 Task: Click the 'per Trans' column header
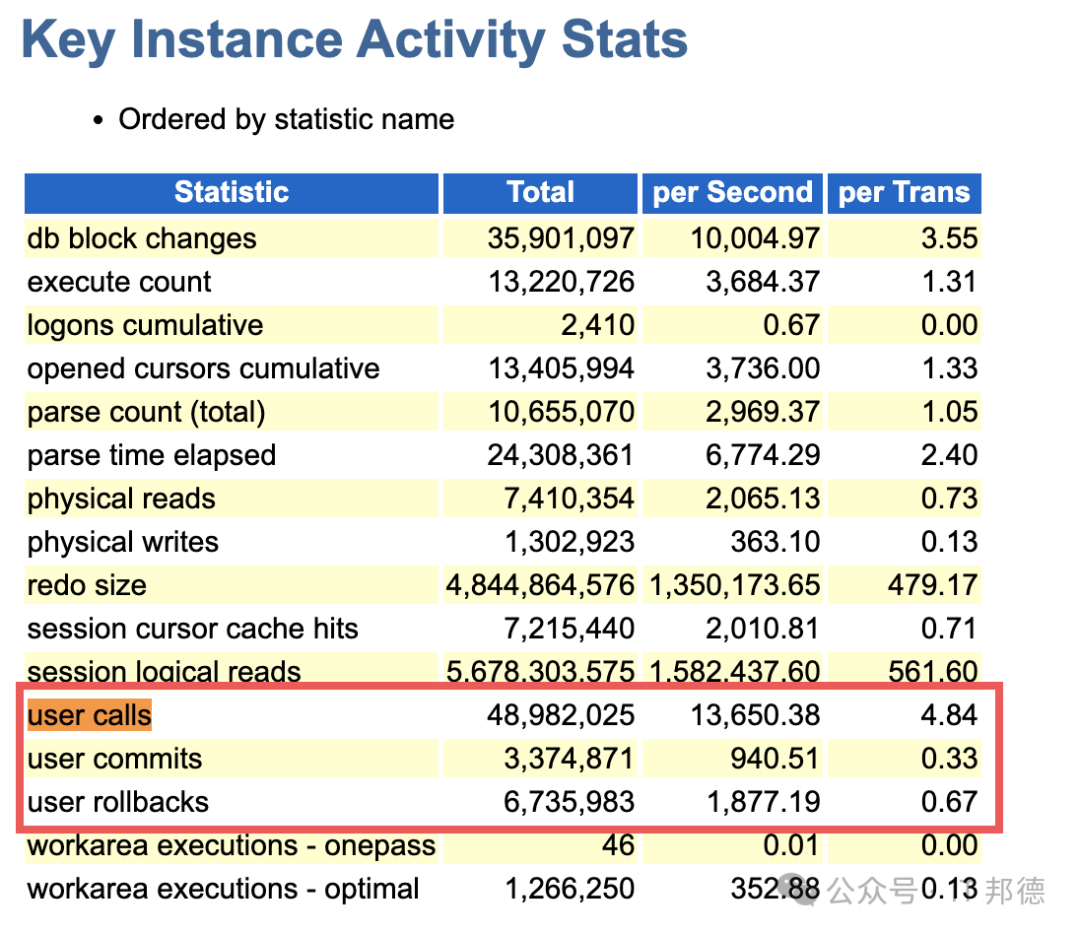click(x=904, y=192)
